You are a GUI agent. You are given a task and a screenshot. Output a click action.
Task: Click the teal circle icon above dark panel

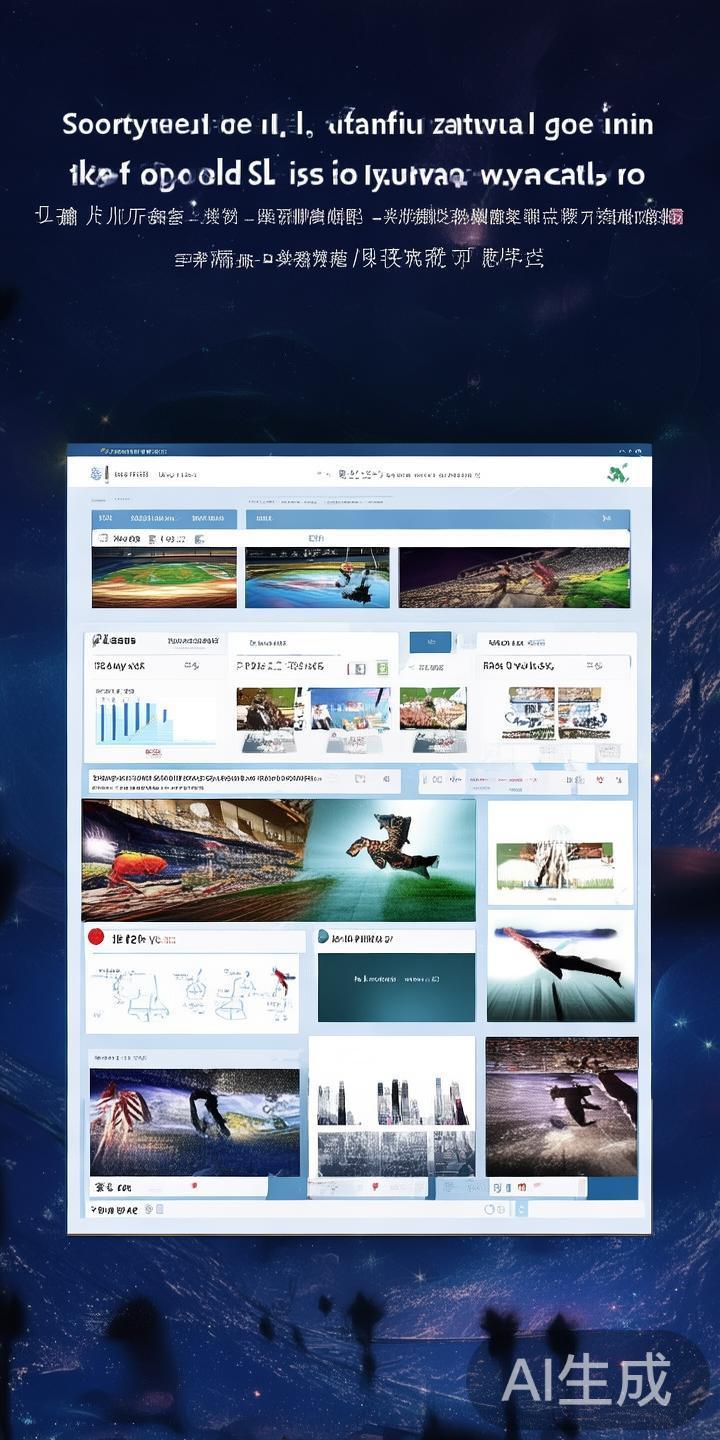323,937
